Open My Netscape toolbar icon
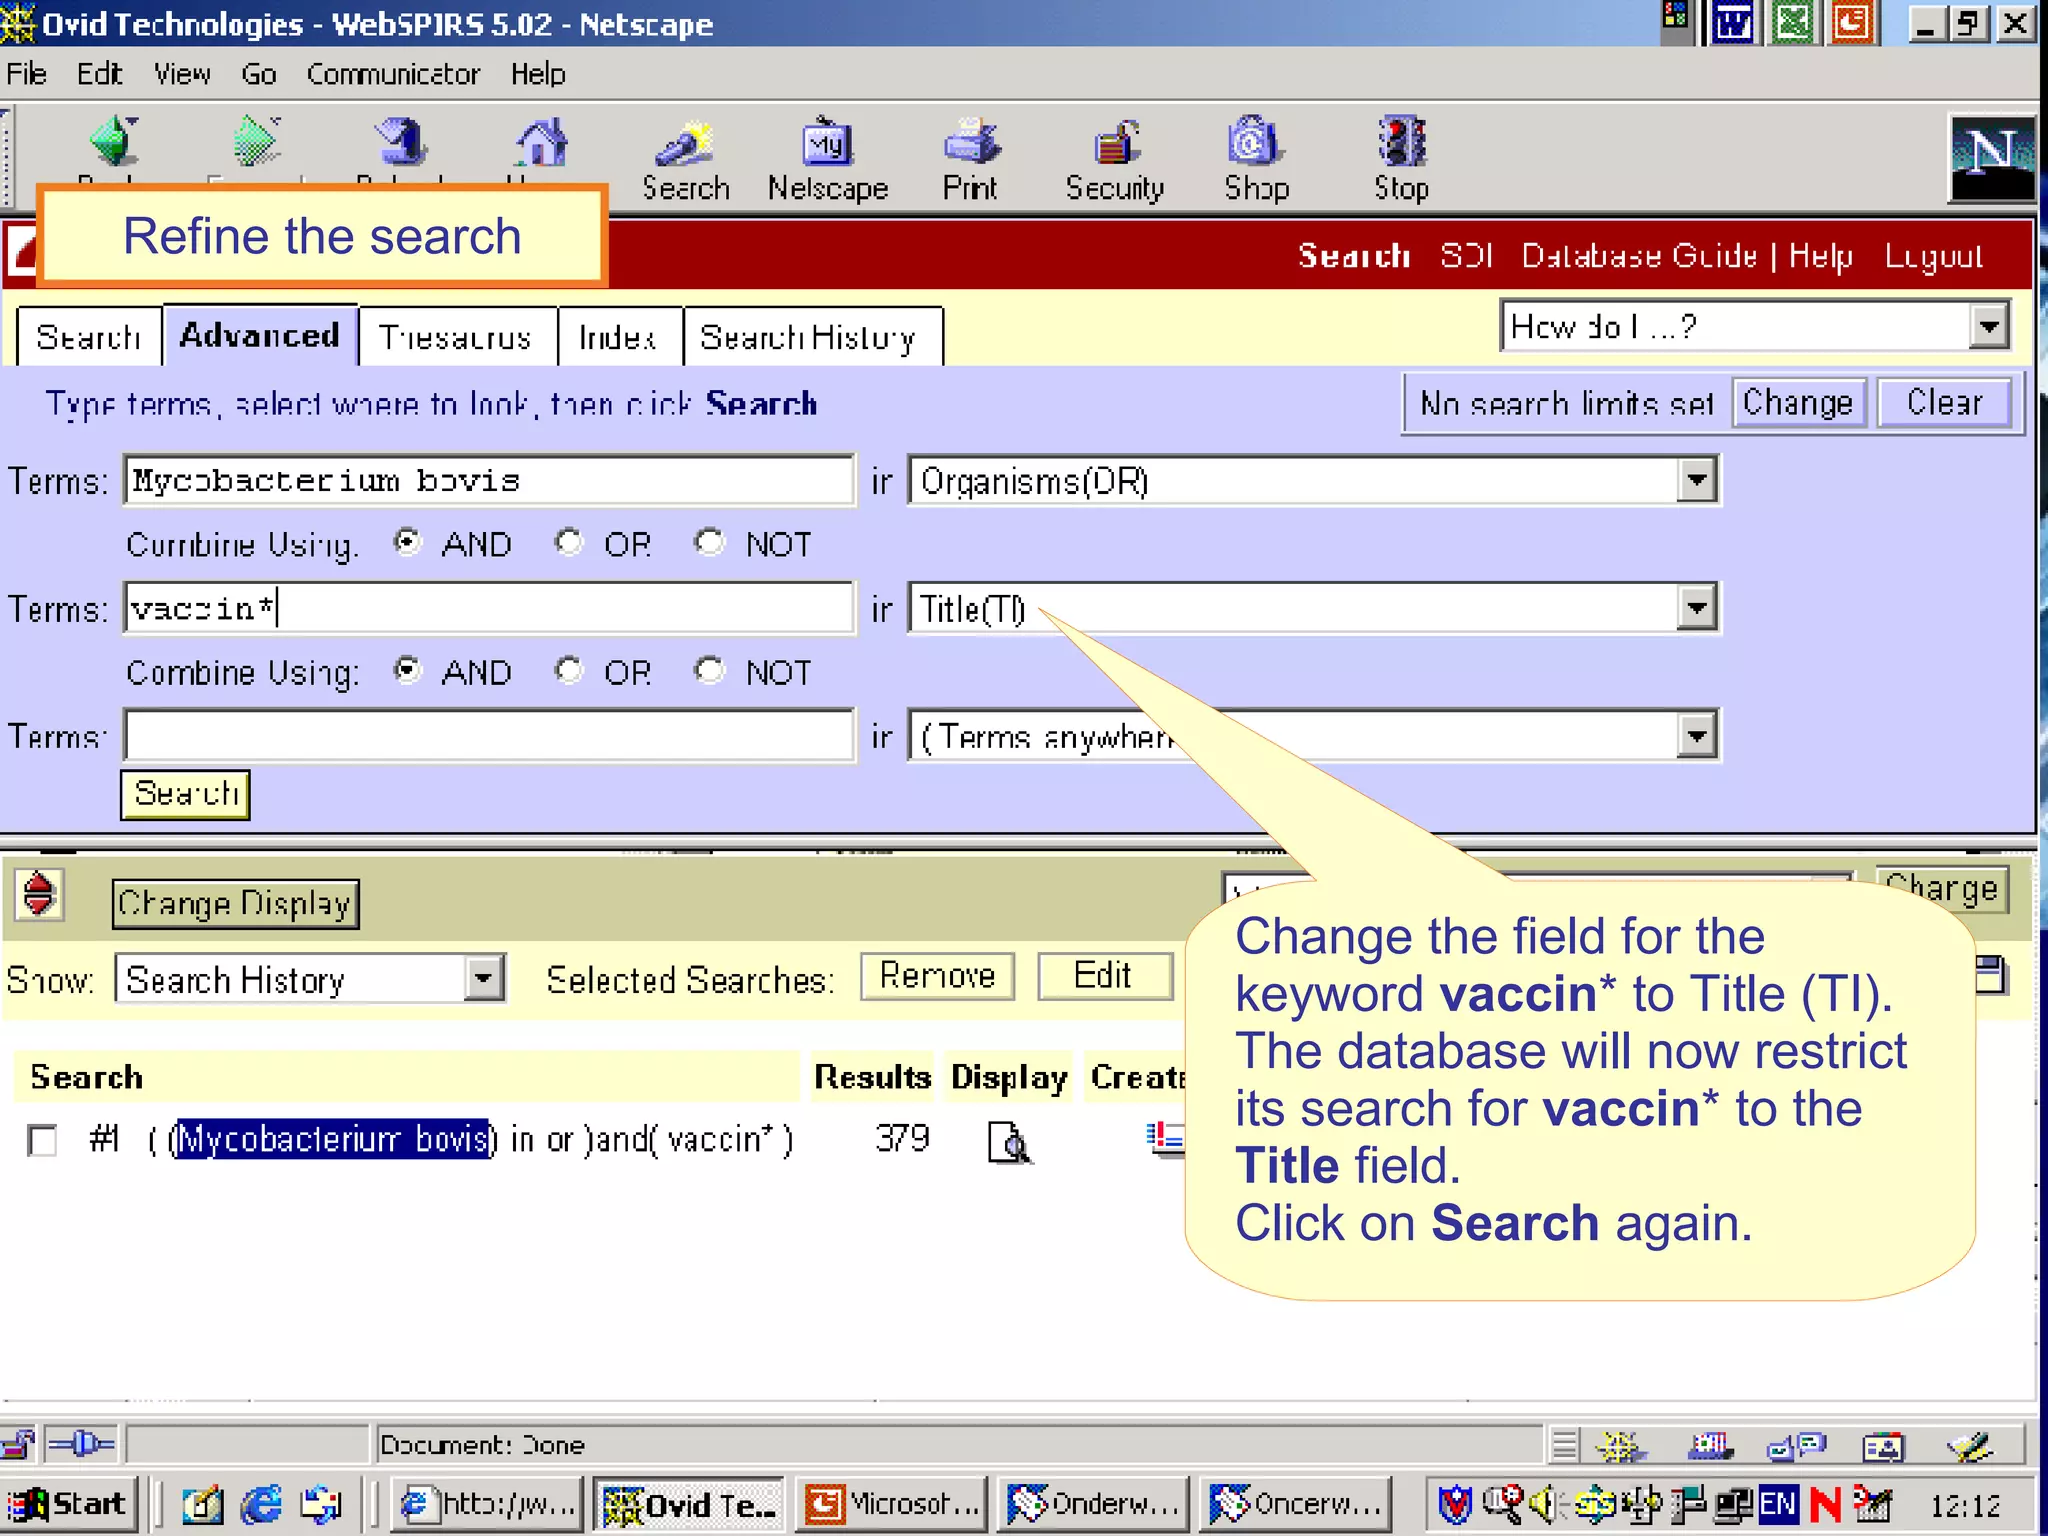The height and width of the screenshot is (1536, 2048). (827, 160)
